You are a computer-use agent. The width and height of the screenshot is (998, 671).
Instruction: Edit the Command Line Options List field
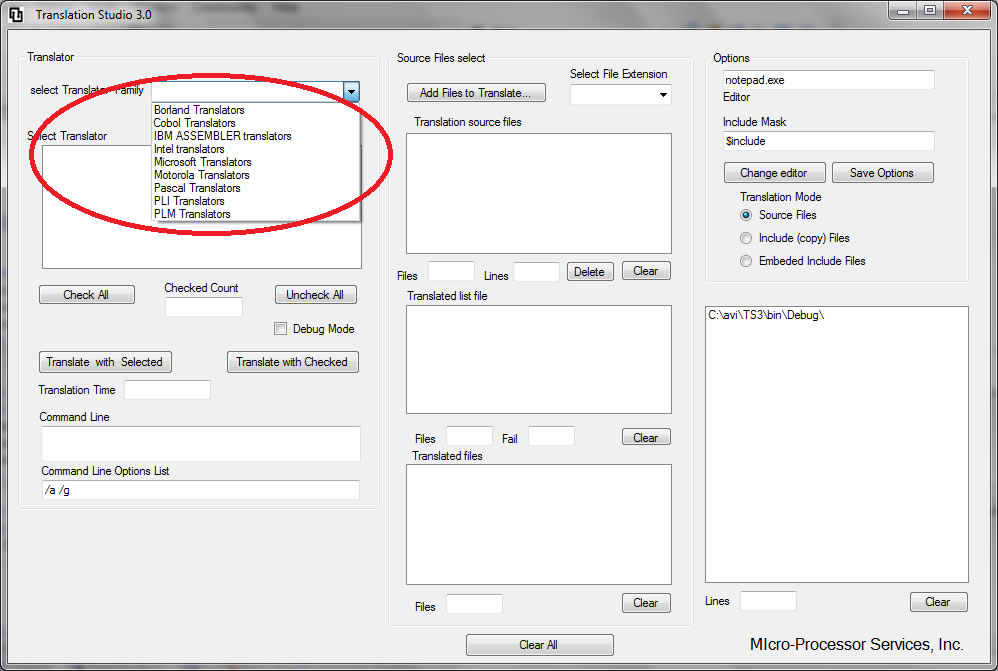(200, 490)
